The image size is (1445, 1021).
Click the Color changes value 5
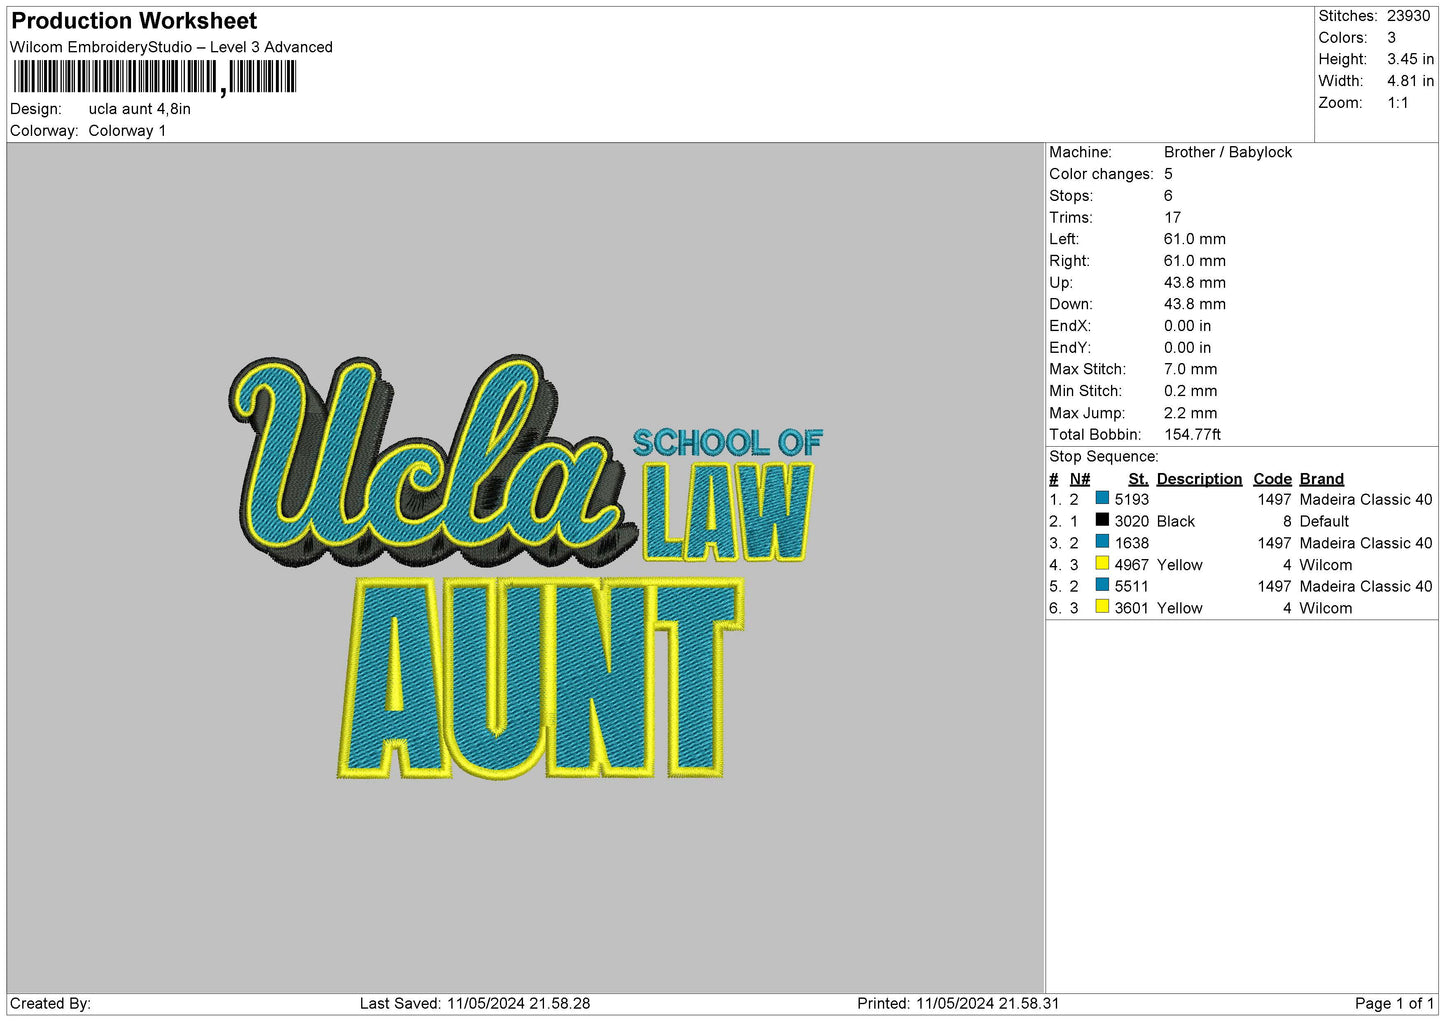coord(1168,174)
